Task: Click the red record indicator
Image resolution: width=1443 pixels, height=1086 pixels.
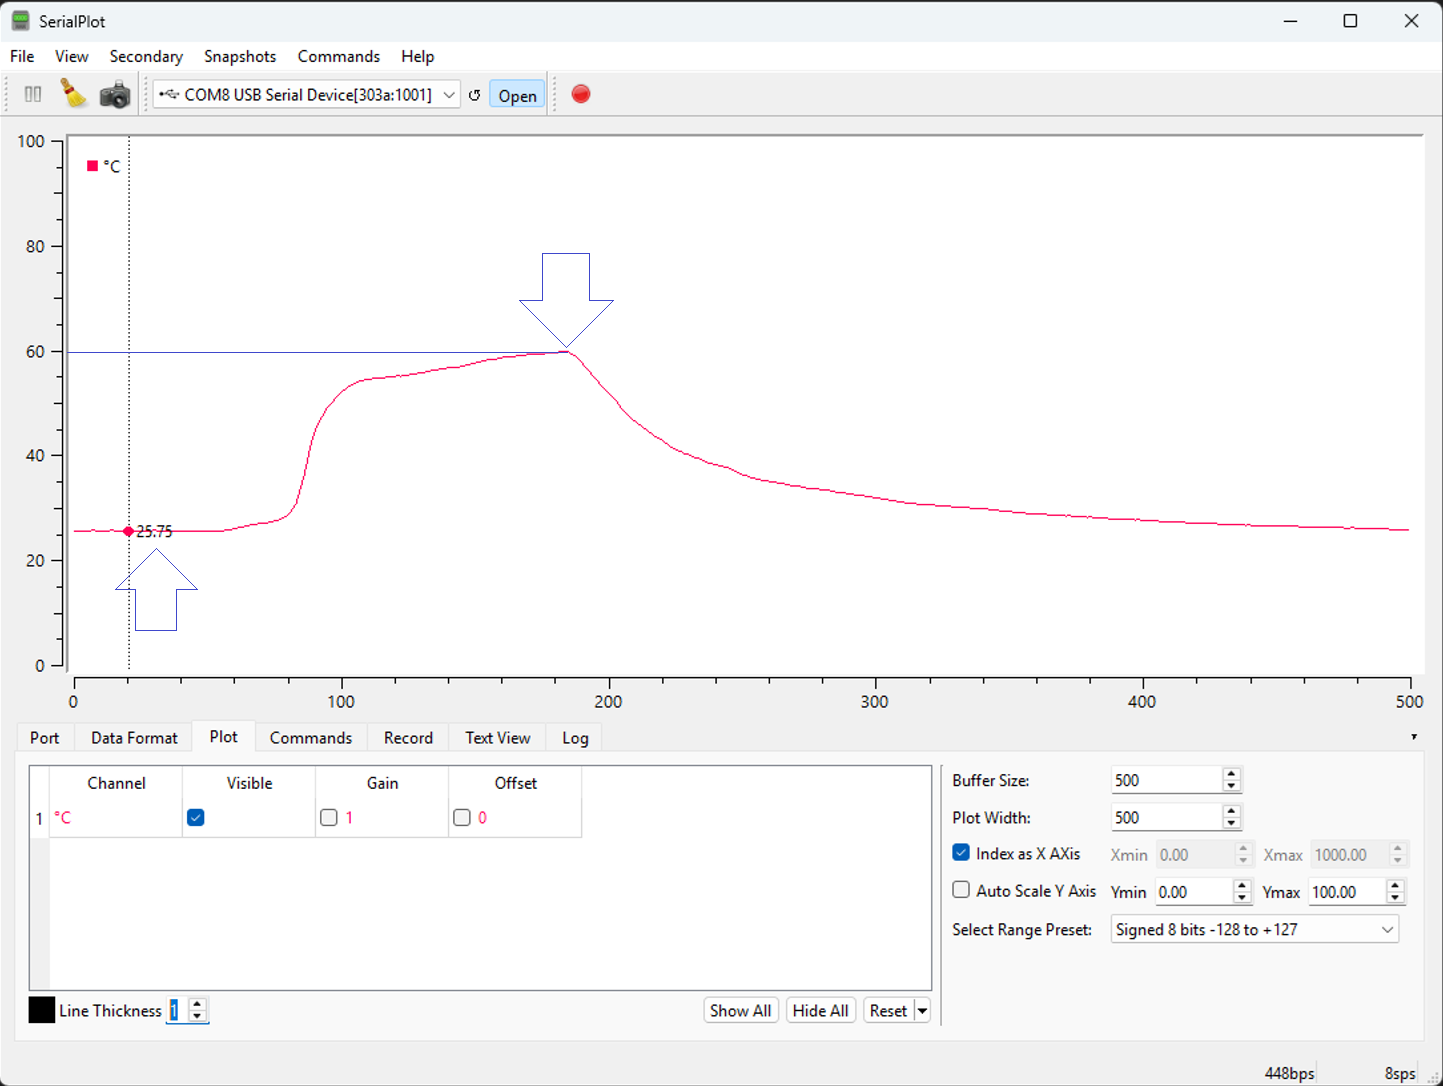Action: [x=580, y=94]
